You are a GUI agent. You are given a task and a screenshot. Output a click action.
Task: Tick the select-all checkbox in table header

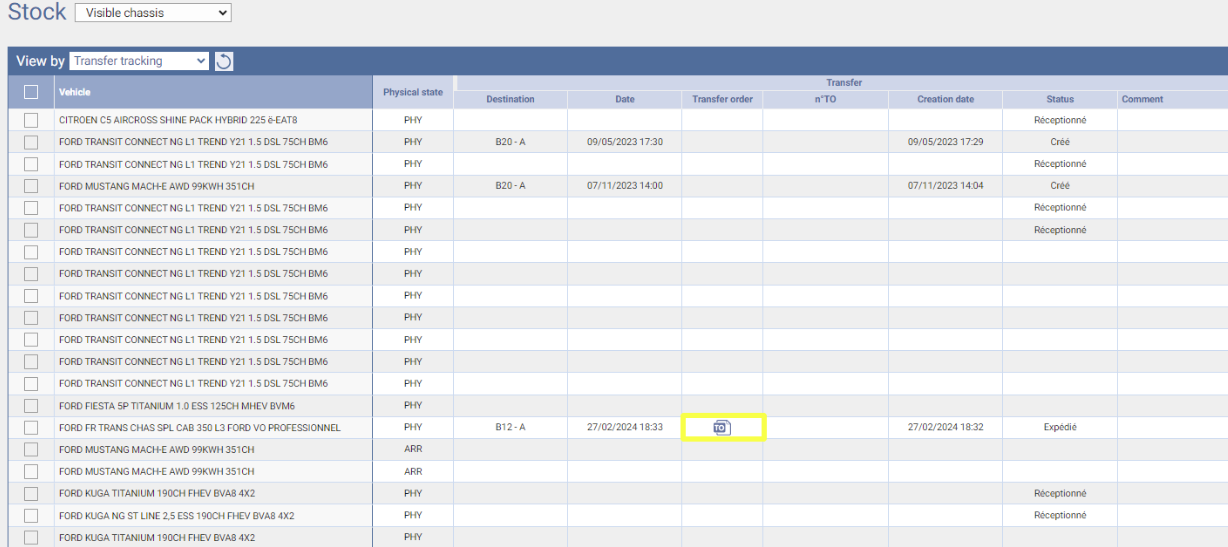[31, 92]
